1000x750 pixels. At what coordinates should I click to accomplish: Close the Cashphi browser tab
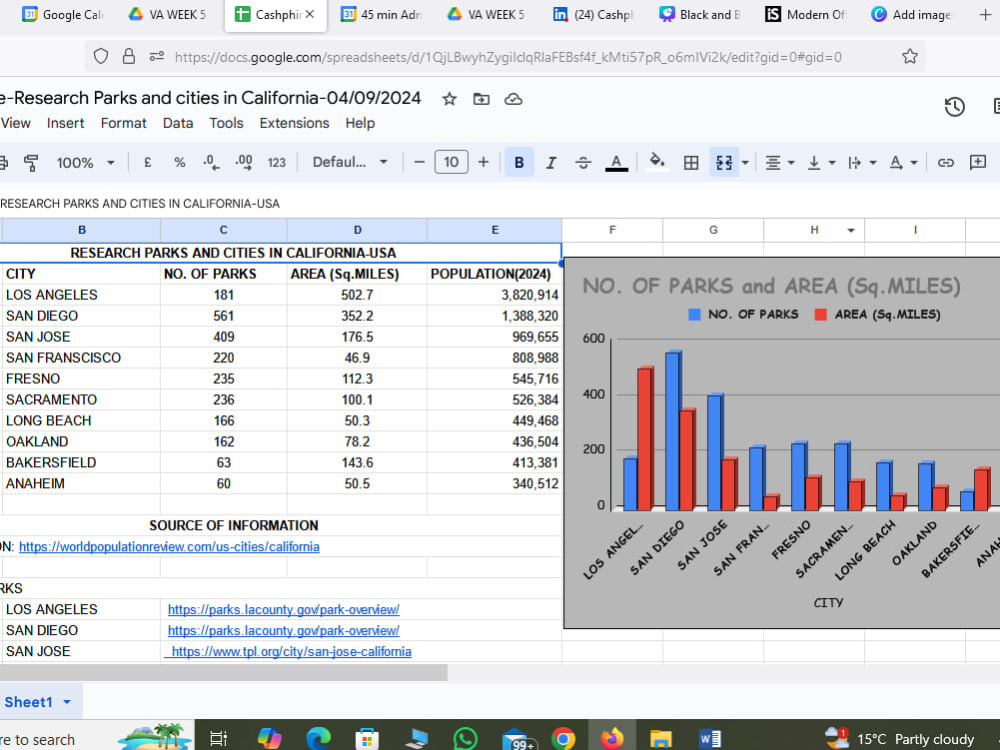tap(310, 14)
